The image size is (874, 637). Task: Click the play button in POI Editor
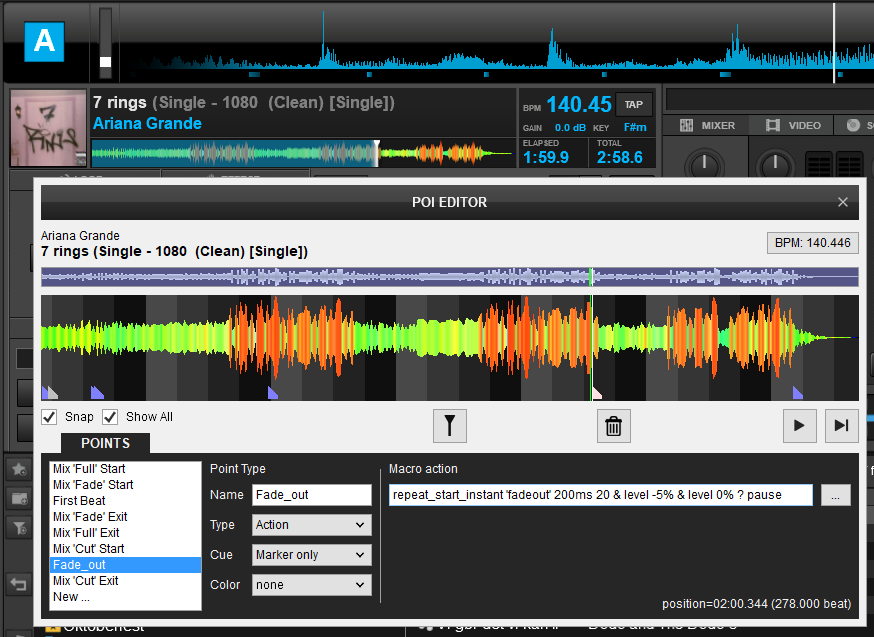pos(799,426)
